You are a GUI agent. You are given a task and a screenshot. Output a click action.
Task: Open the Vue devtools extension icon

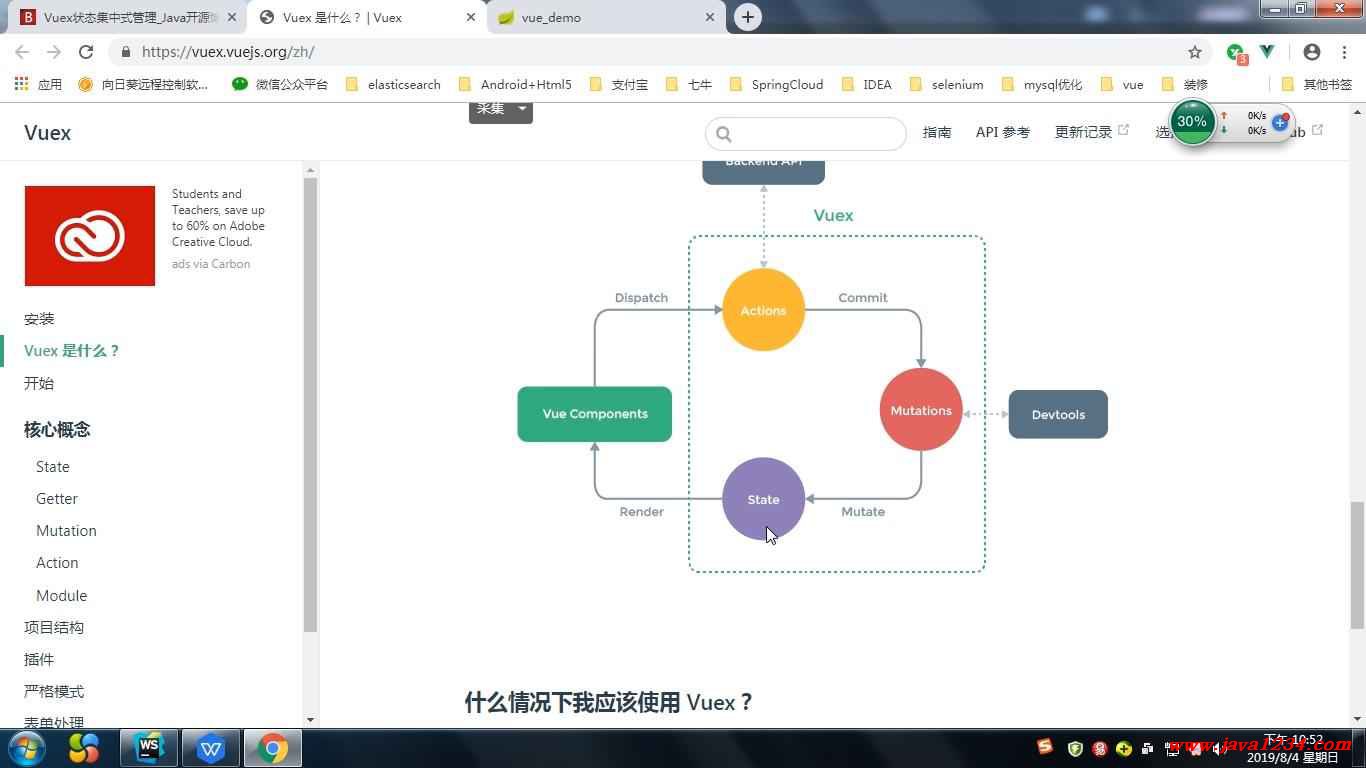(1267, 52)
